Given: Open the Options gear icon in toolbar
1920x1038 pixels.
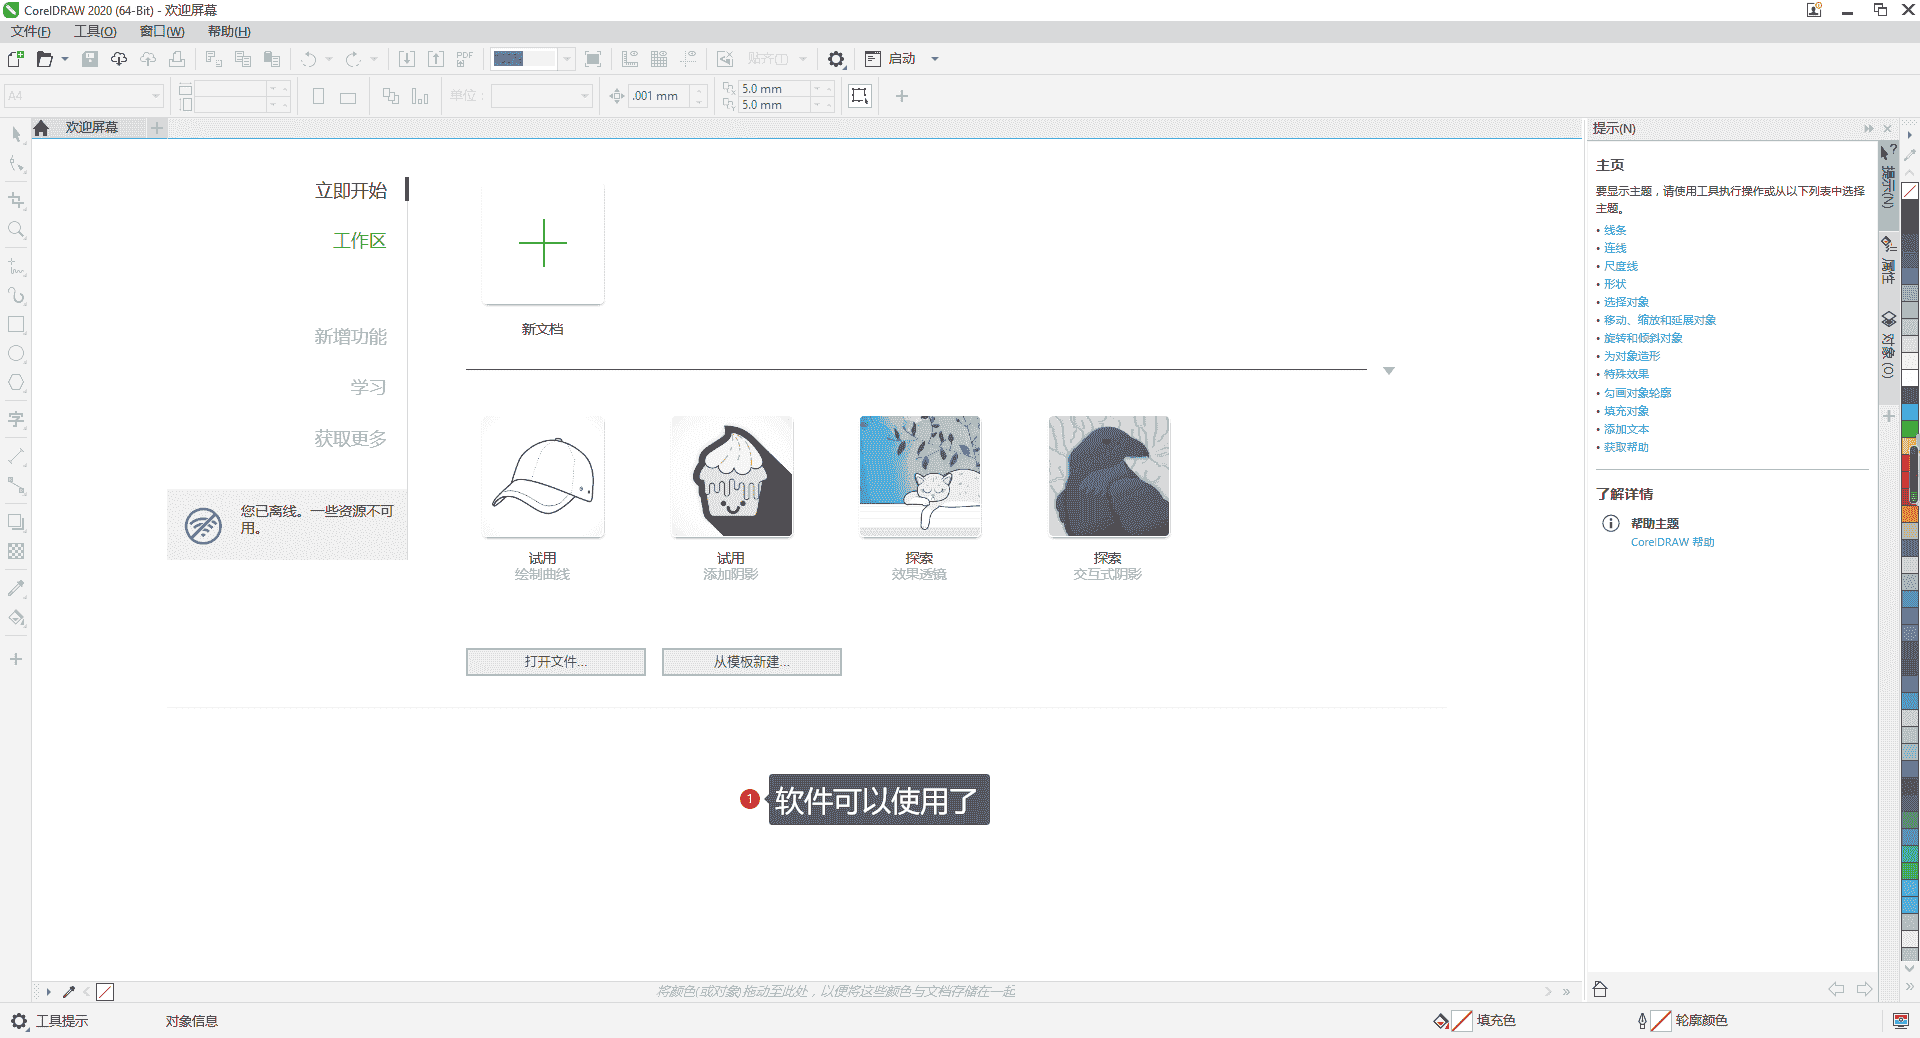Looking at the screenshot, I should pyautogui.click(x=837, y=59).
